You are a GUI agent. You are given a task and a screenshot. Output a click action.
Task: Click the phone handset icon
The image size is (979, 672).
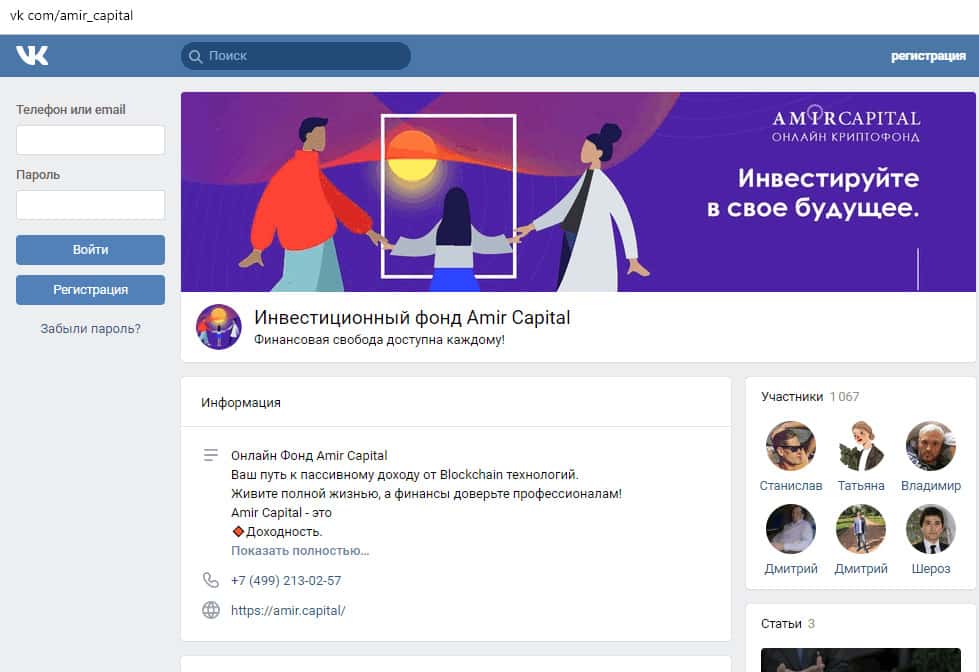pos(211,580)
